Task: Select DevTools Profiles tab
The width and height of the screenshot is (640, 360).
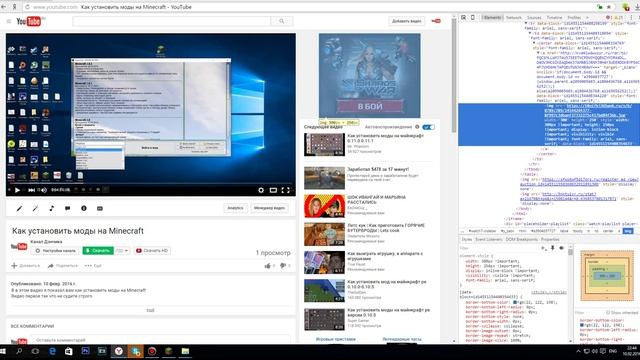Action: (574, 18)
